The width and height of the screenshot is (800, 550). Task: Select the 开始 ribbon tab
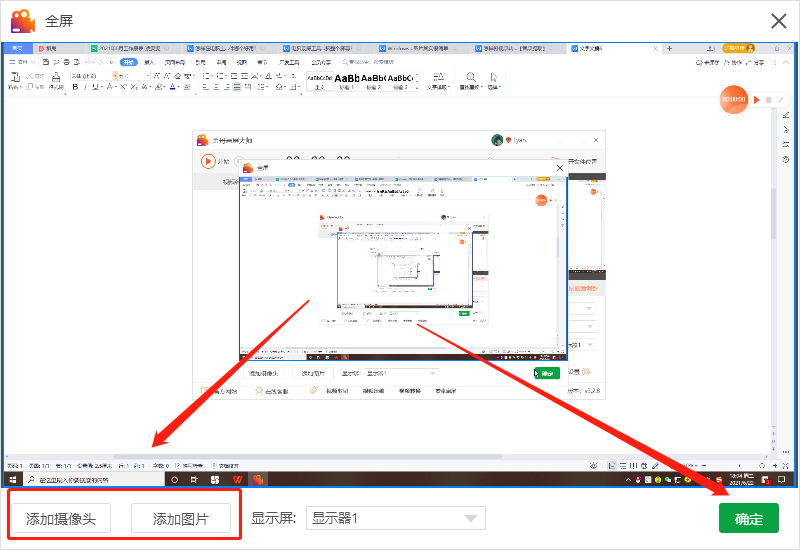129,62
